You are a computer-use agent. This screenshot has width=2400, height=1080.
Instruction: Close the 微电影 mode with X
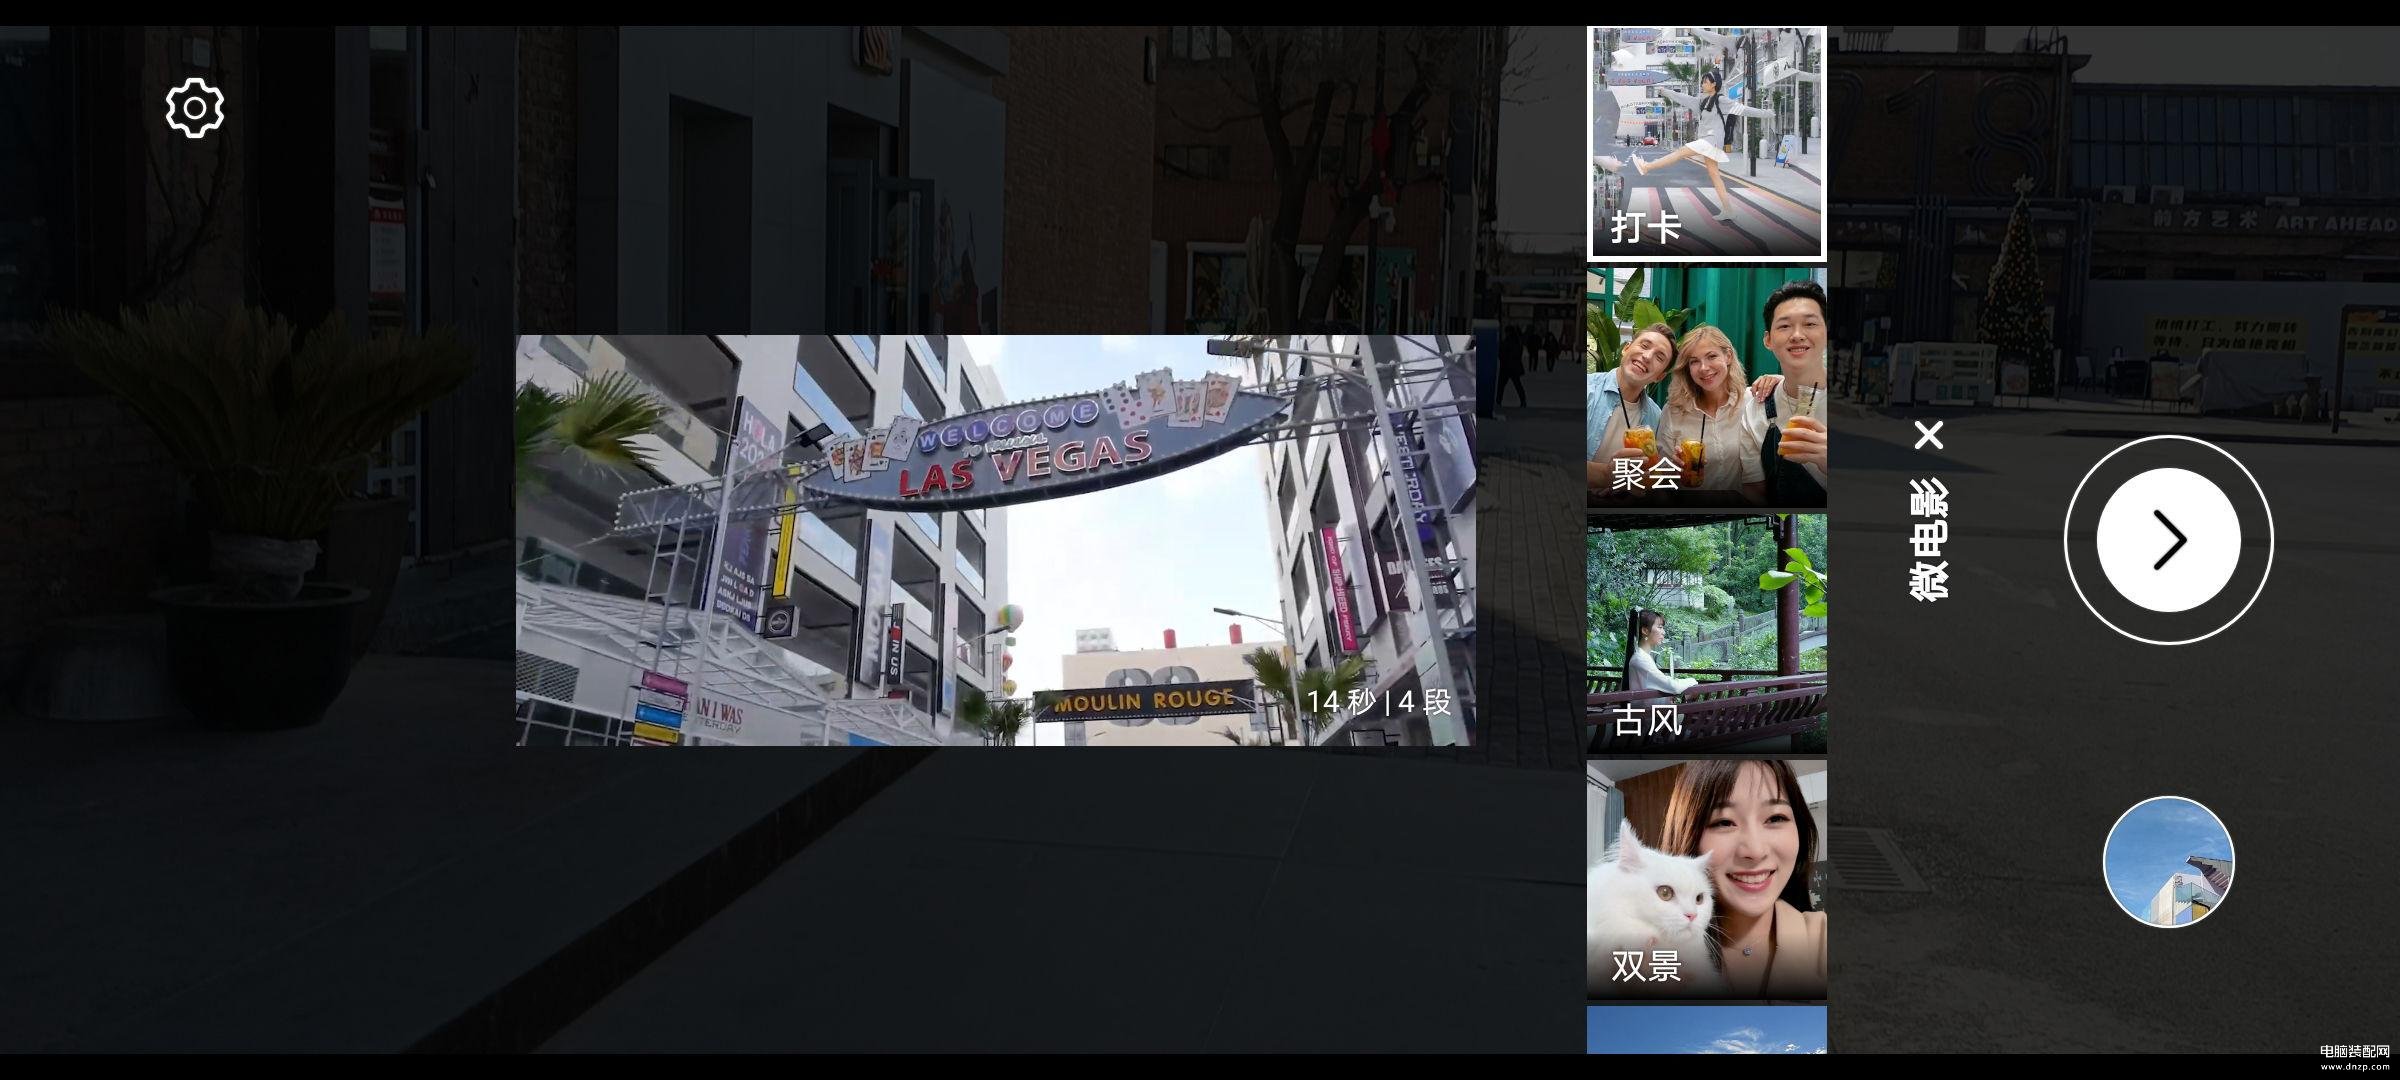click(1929, 435)
